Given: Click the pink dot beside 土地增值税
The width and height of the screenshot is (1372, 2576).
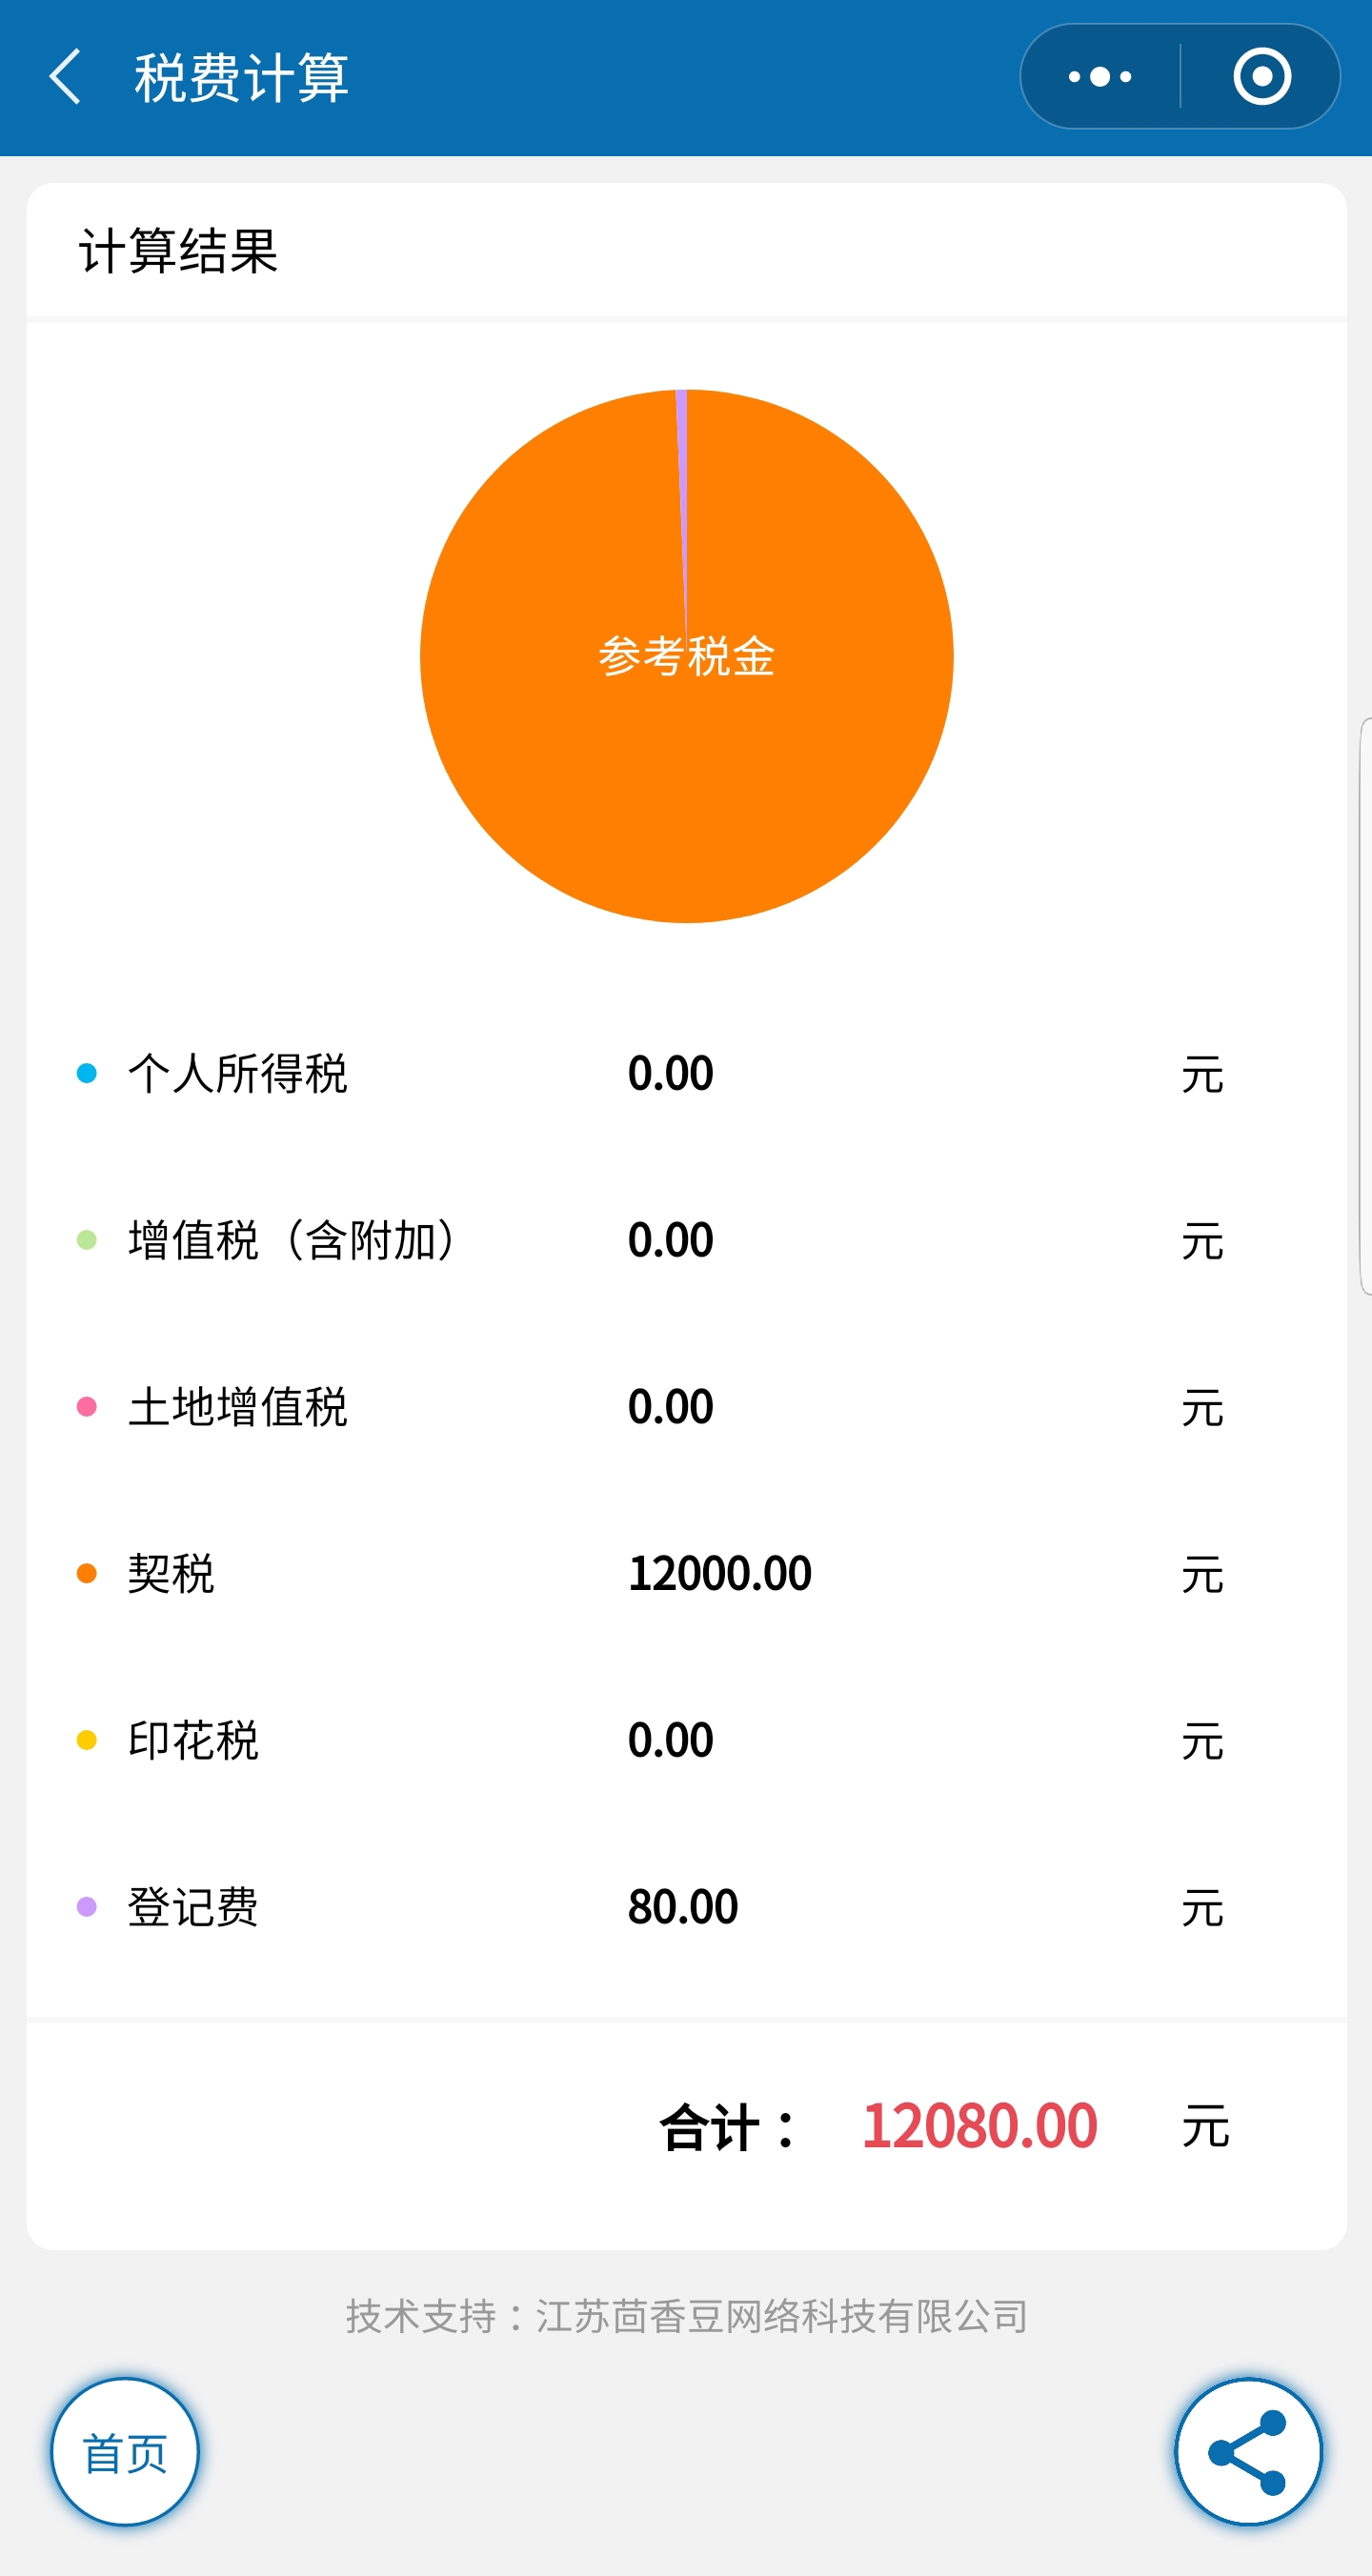Looking at the screenshot, I should (x=87, y=1407).
